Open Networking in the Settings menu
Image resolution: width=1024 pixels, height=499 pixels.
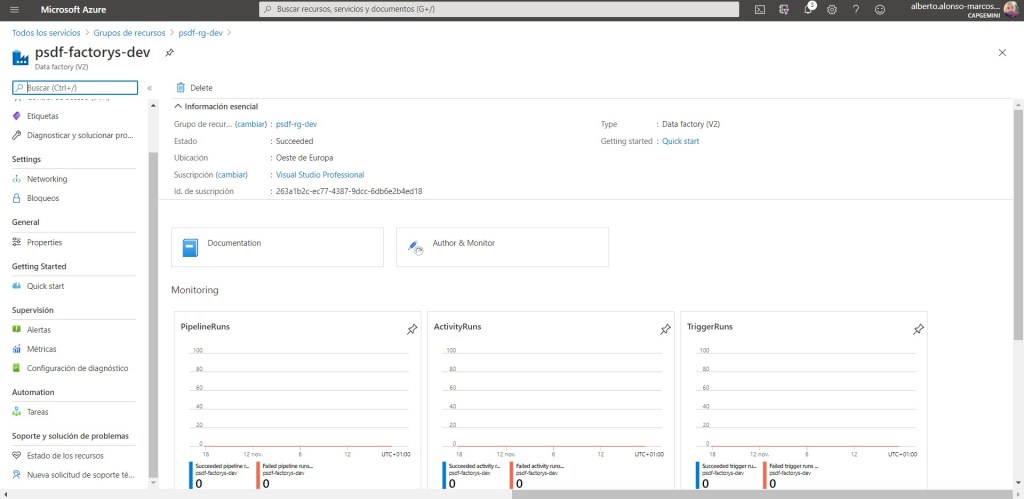(47, 179)
